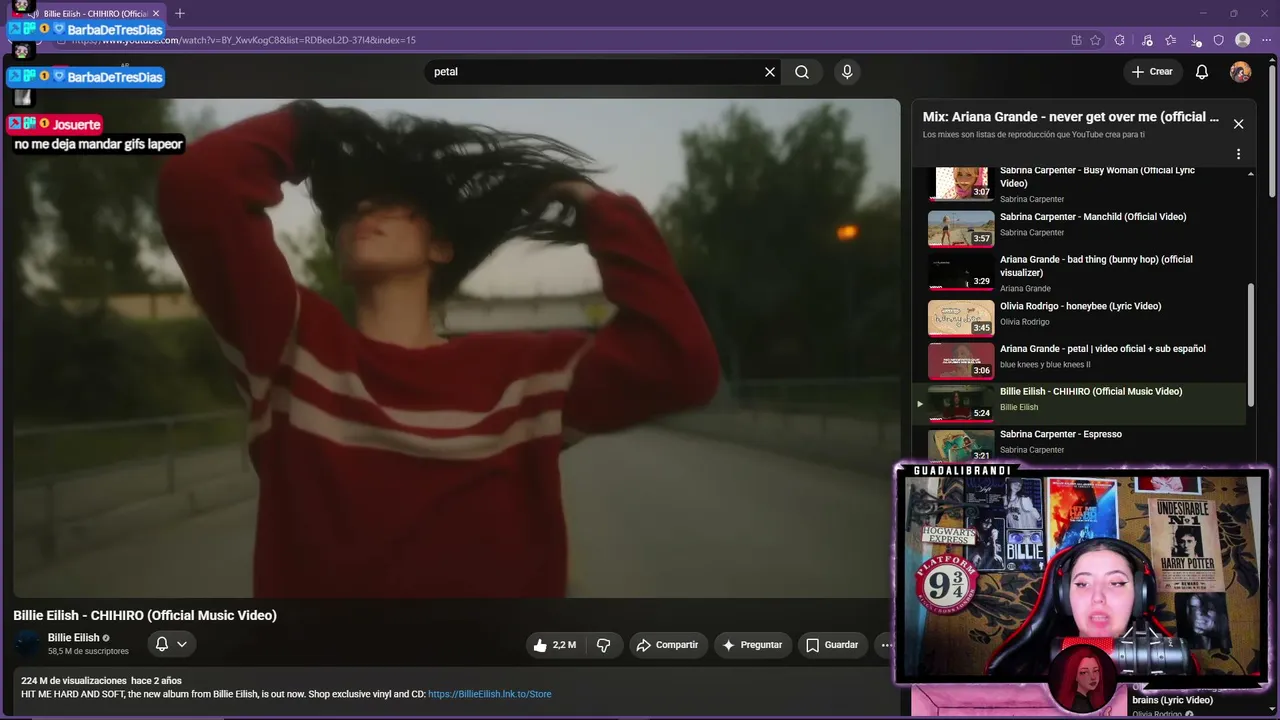
Task: Click the 58,5 M de suscriptores text
Action: coord(88,651)
